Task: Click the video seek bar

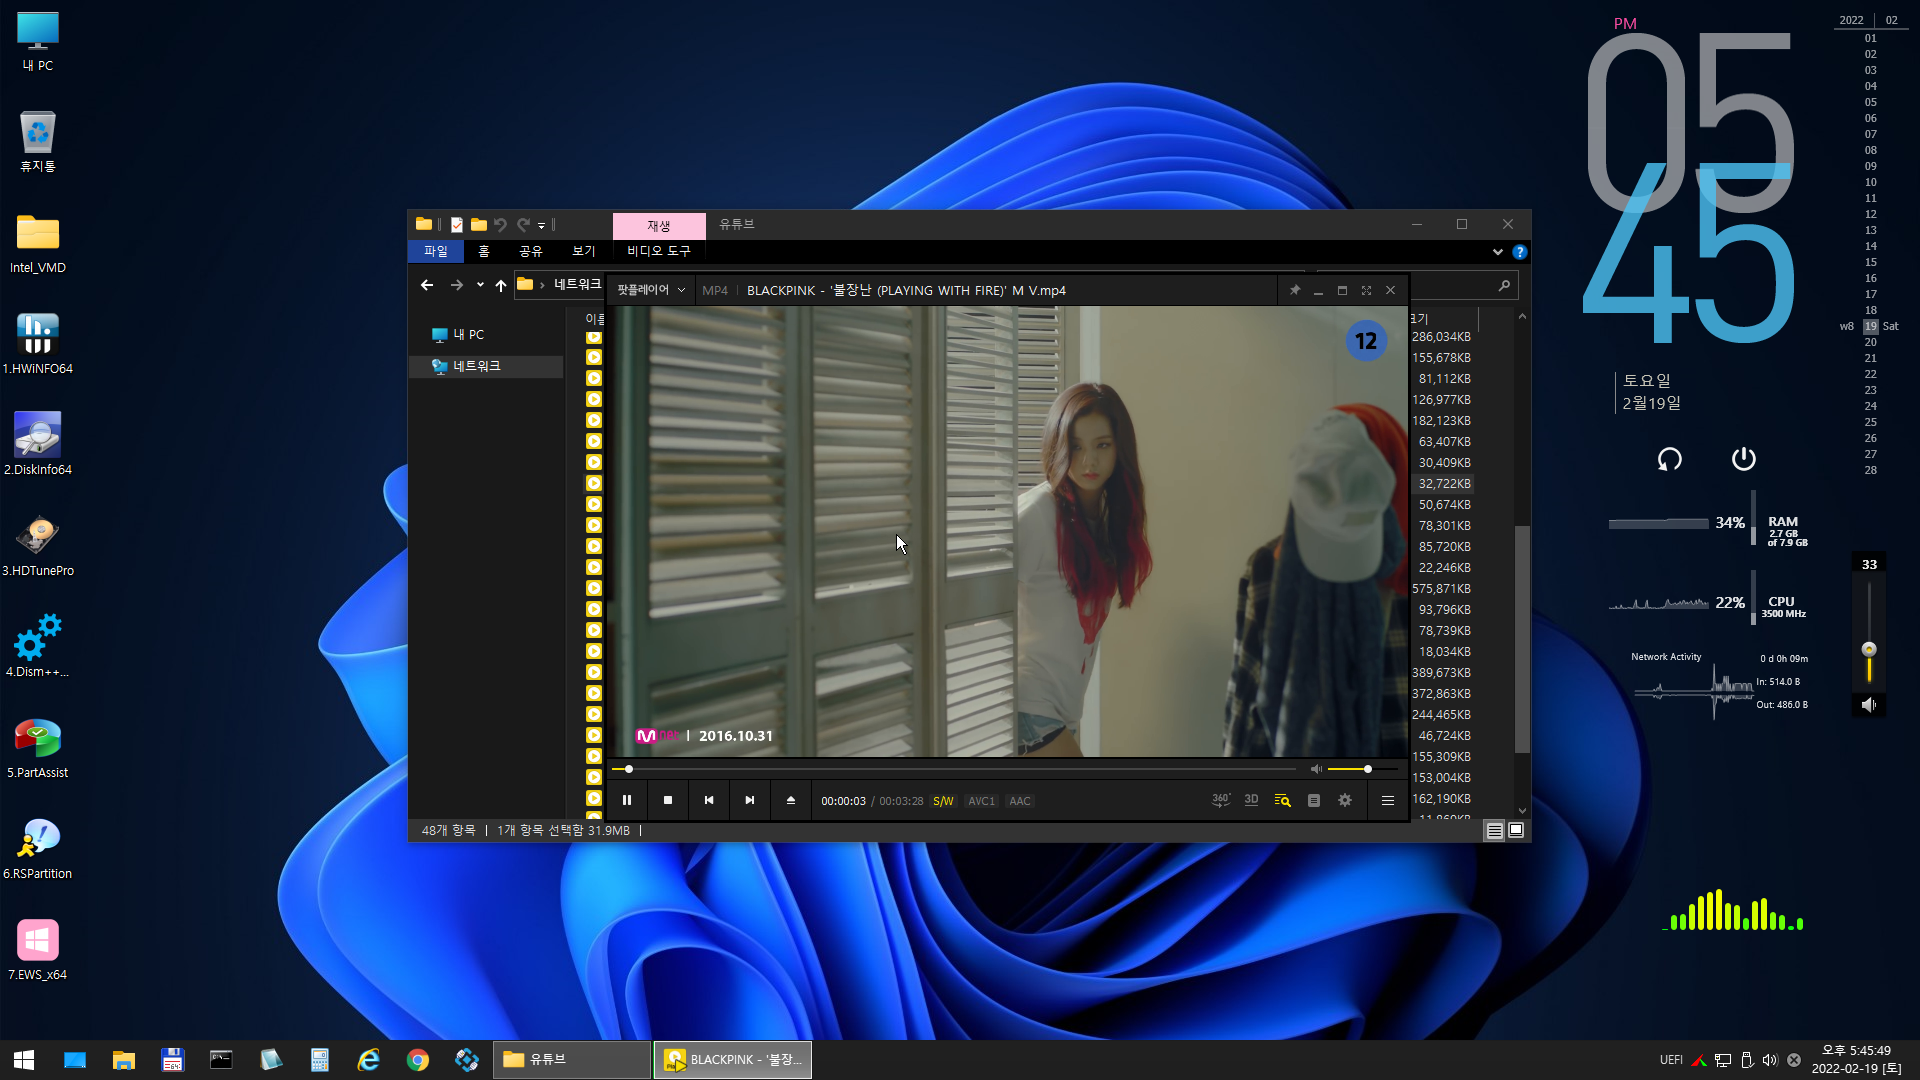Action: coord(954,769)
